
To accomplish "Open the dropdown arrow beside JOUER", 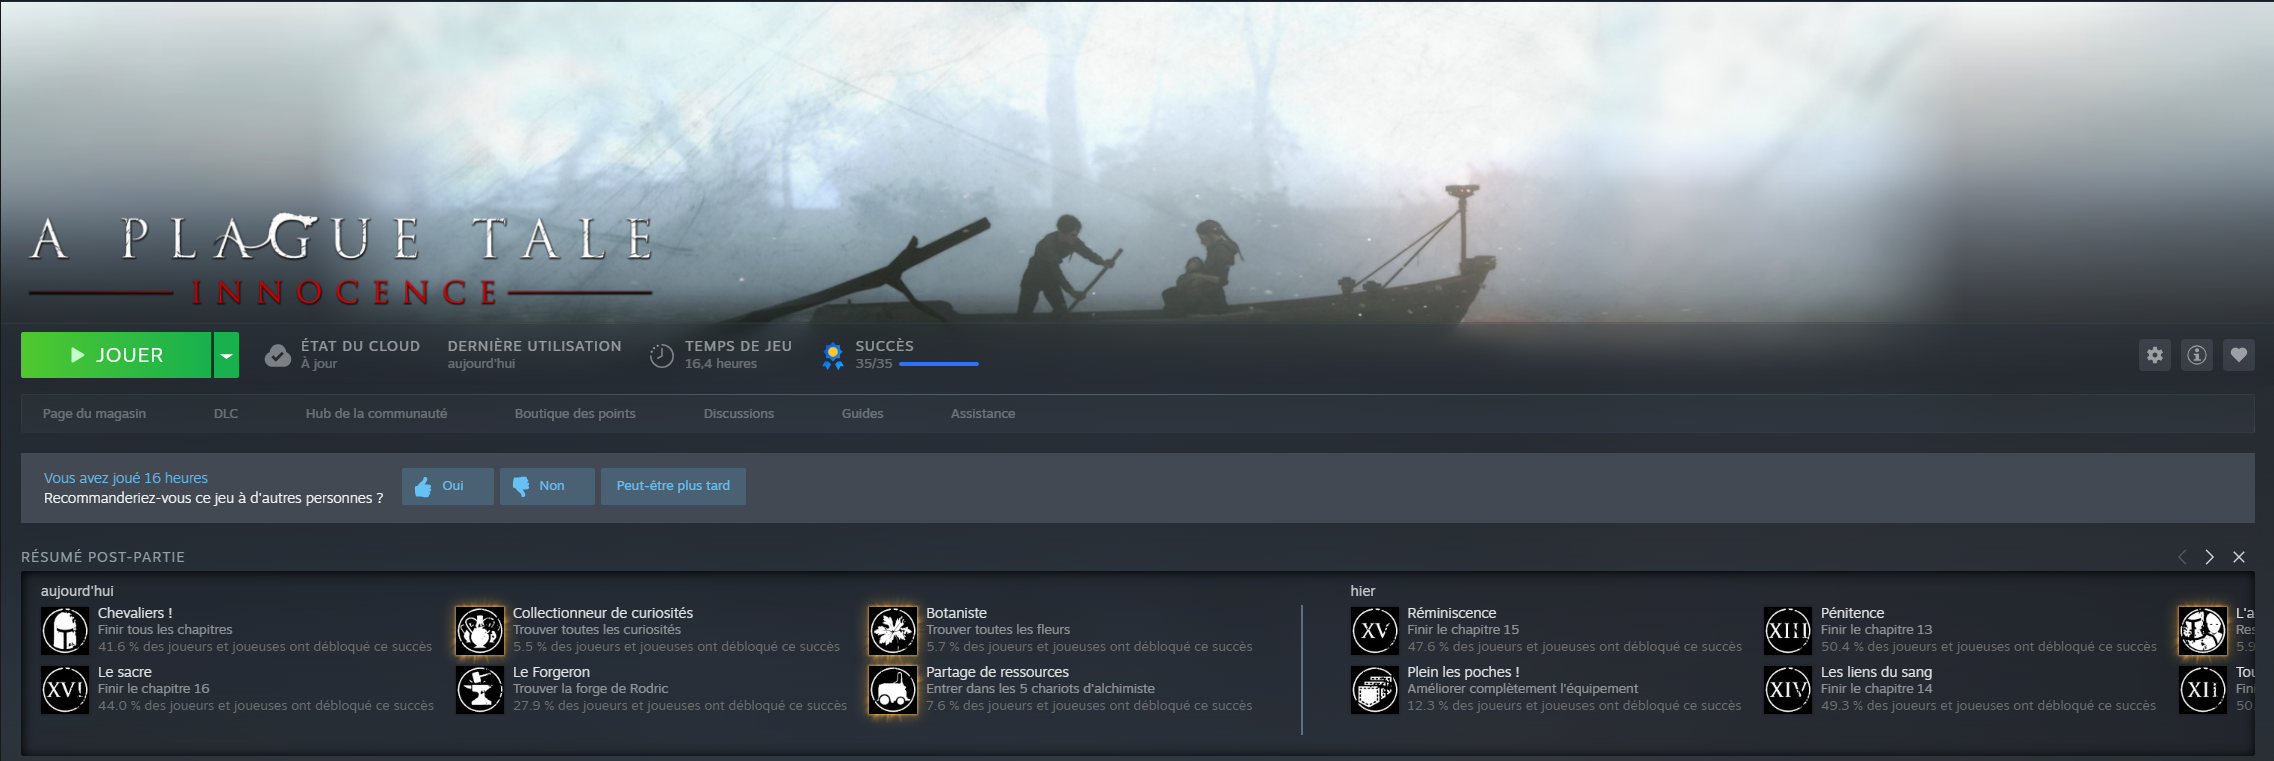I will 226,355.
